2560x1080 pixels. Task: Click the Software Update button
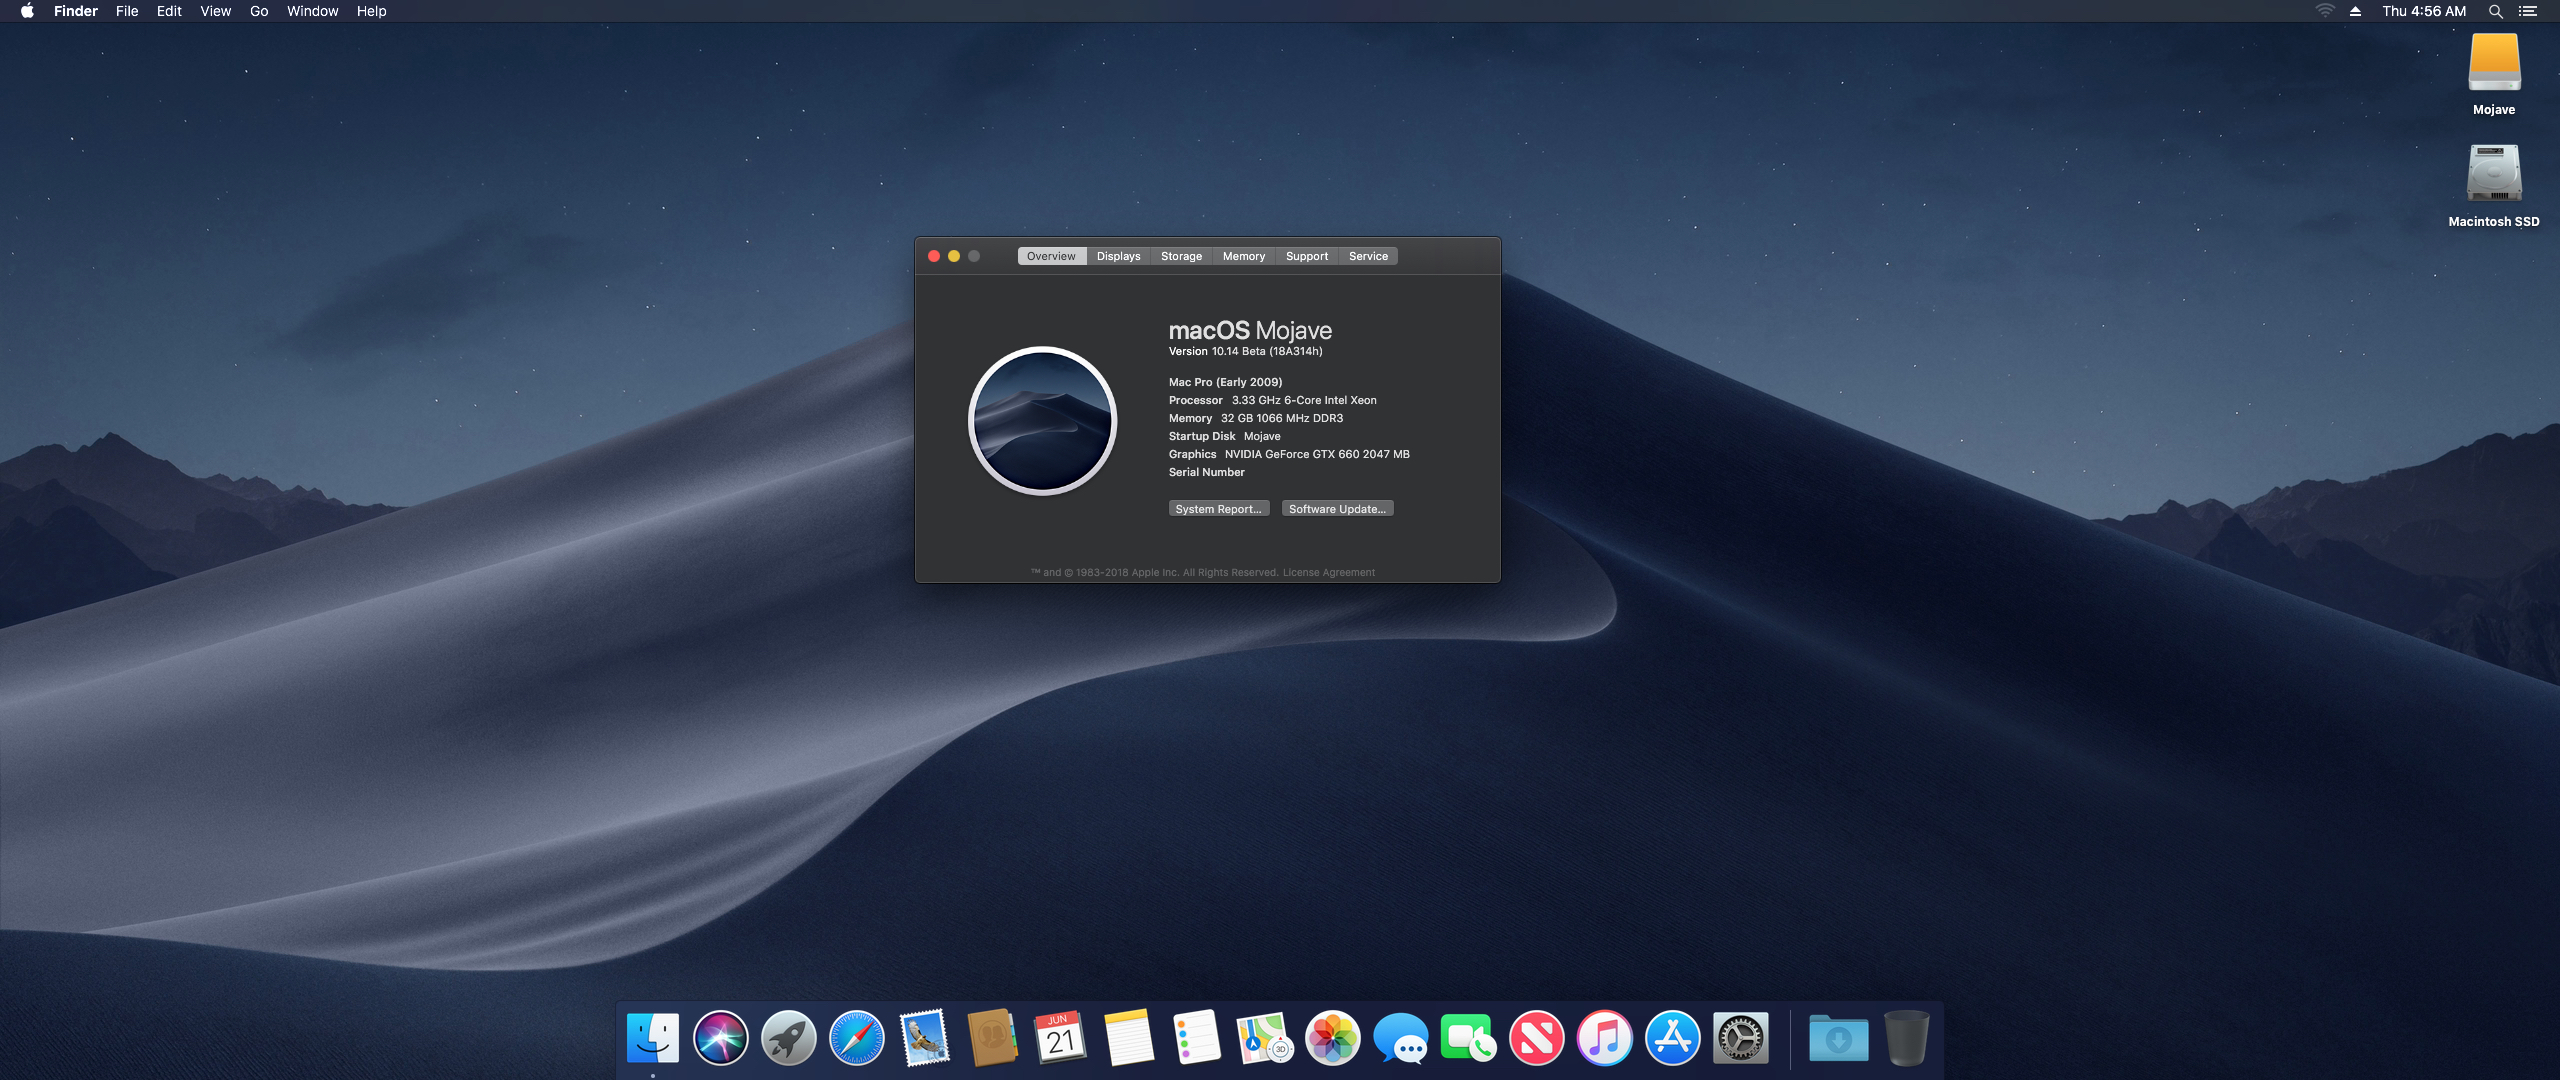(x=1337, y=509)
